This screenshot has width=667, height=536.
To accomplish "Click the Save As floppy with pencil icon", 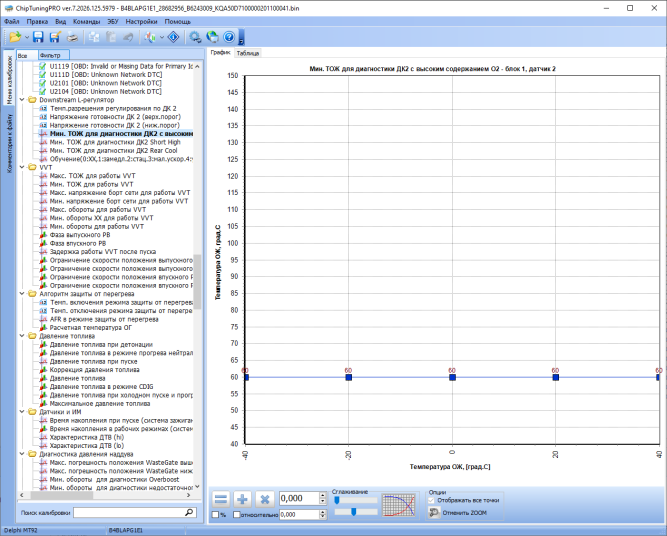I will pos(55,37).
